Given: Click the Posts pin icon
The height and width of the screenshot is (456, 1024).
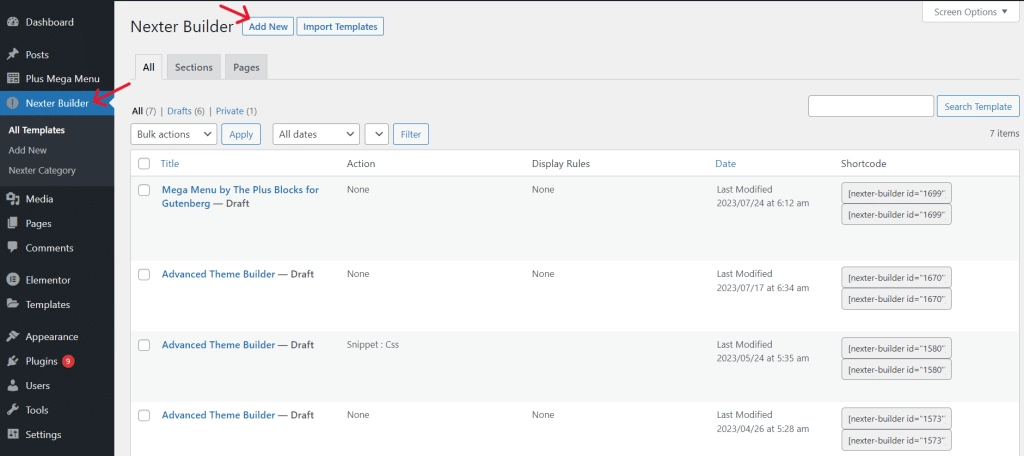Looking at the screenshot, I should click(x=13, y=55).
